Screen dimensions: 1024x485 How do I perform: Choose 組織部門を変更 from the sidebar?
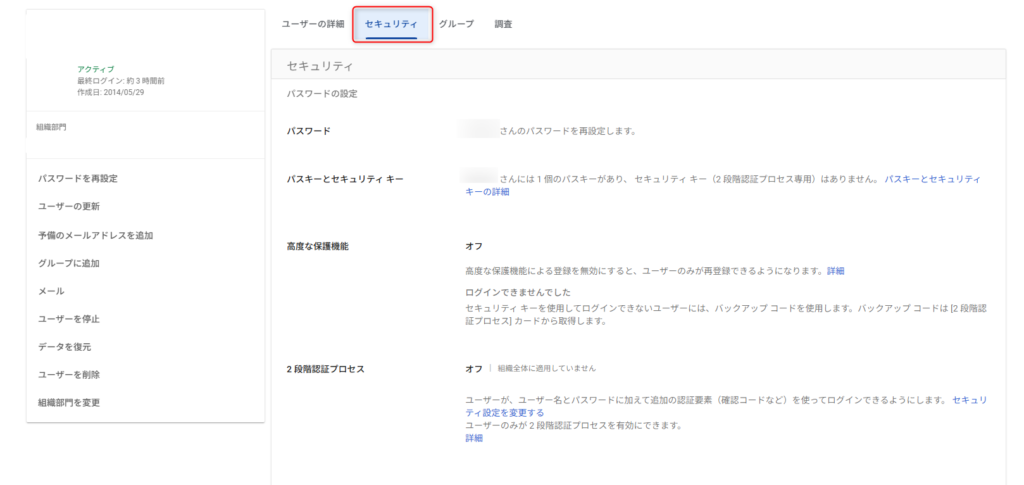68,403
